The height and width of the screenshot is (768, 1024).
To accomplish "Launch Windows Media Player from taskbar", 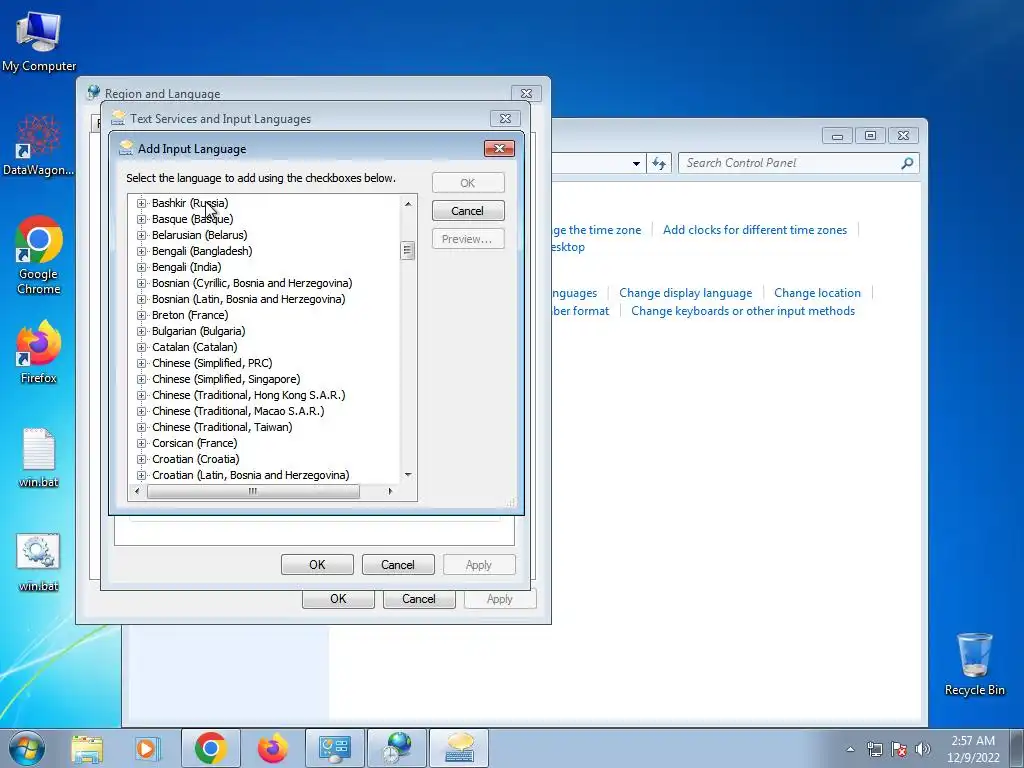I will tap(148, 748).
